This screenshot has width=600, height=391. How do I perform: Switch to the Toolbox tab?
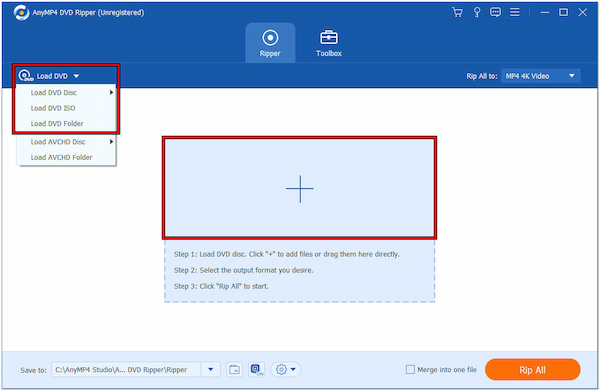329,43
